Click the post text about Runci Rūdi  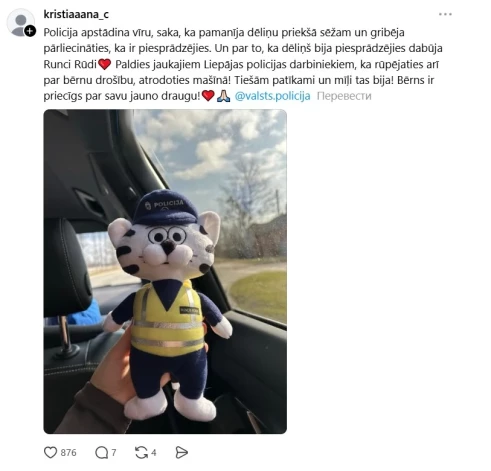[x=243, y=64]
